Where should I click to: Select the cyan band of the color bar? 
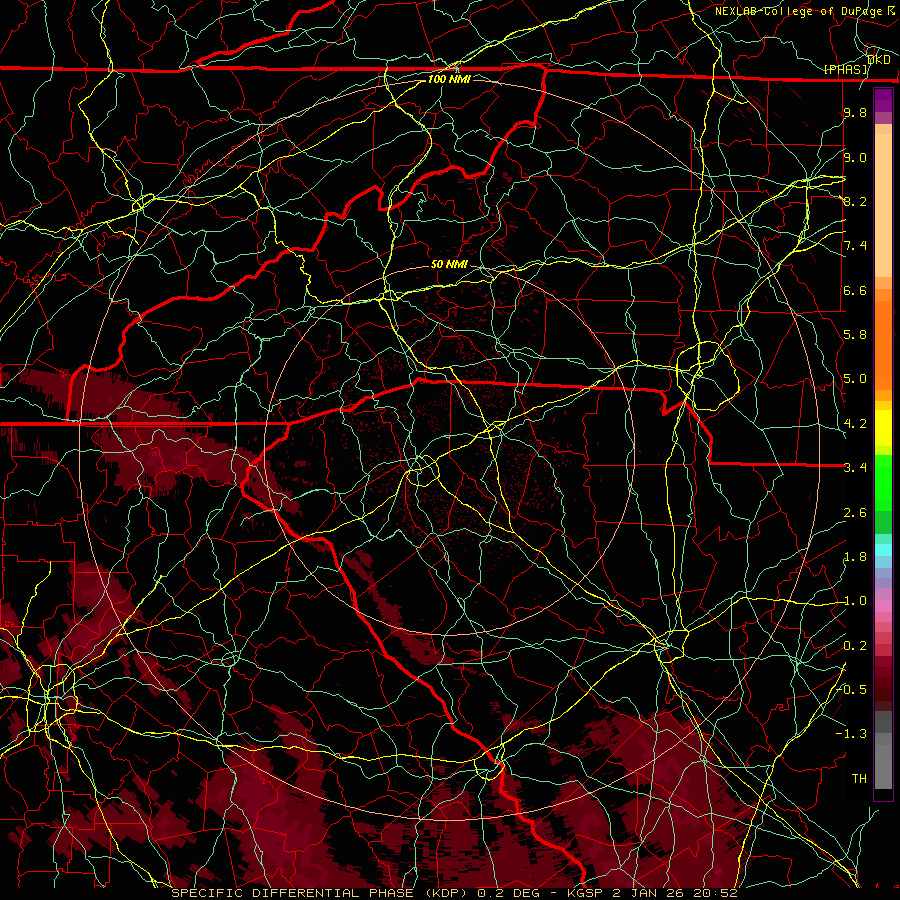click(883, 550)
